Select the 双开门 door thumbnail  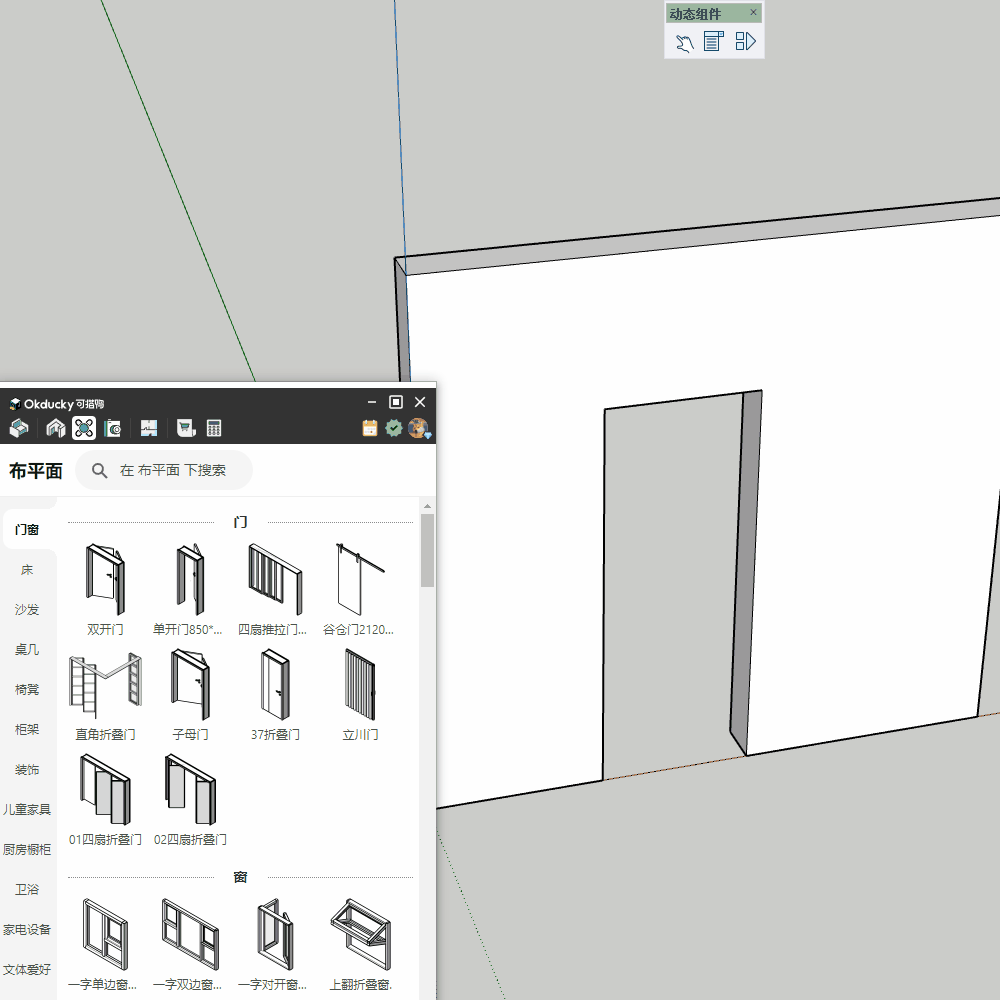[x=105, y=580]
